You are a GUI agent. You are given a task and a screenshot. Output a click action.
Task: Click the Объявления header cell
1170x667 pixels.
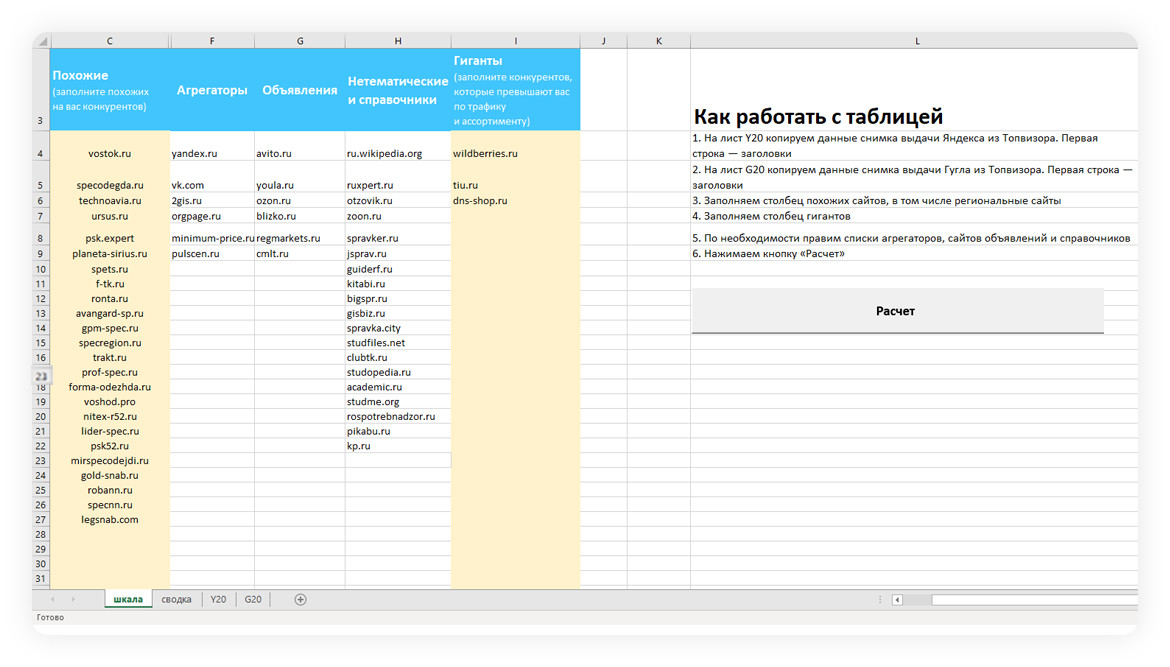pos(300,90)
